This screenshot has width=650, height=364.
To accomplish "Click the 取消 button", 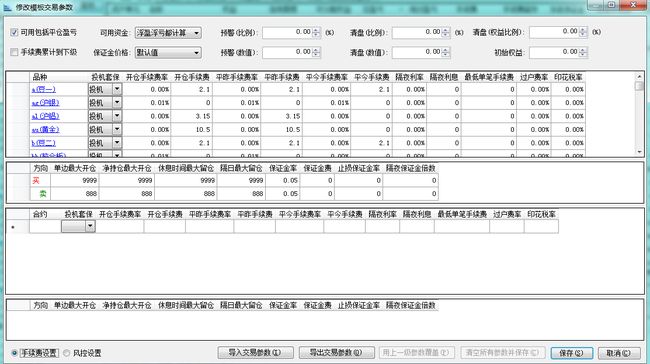I will pos(618,353).
